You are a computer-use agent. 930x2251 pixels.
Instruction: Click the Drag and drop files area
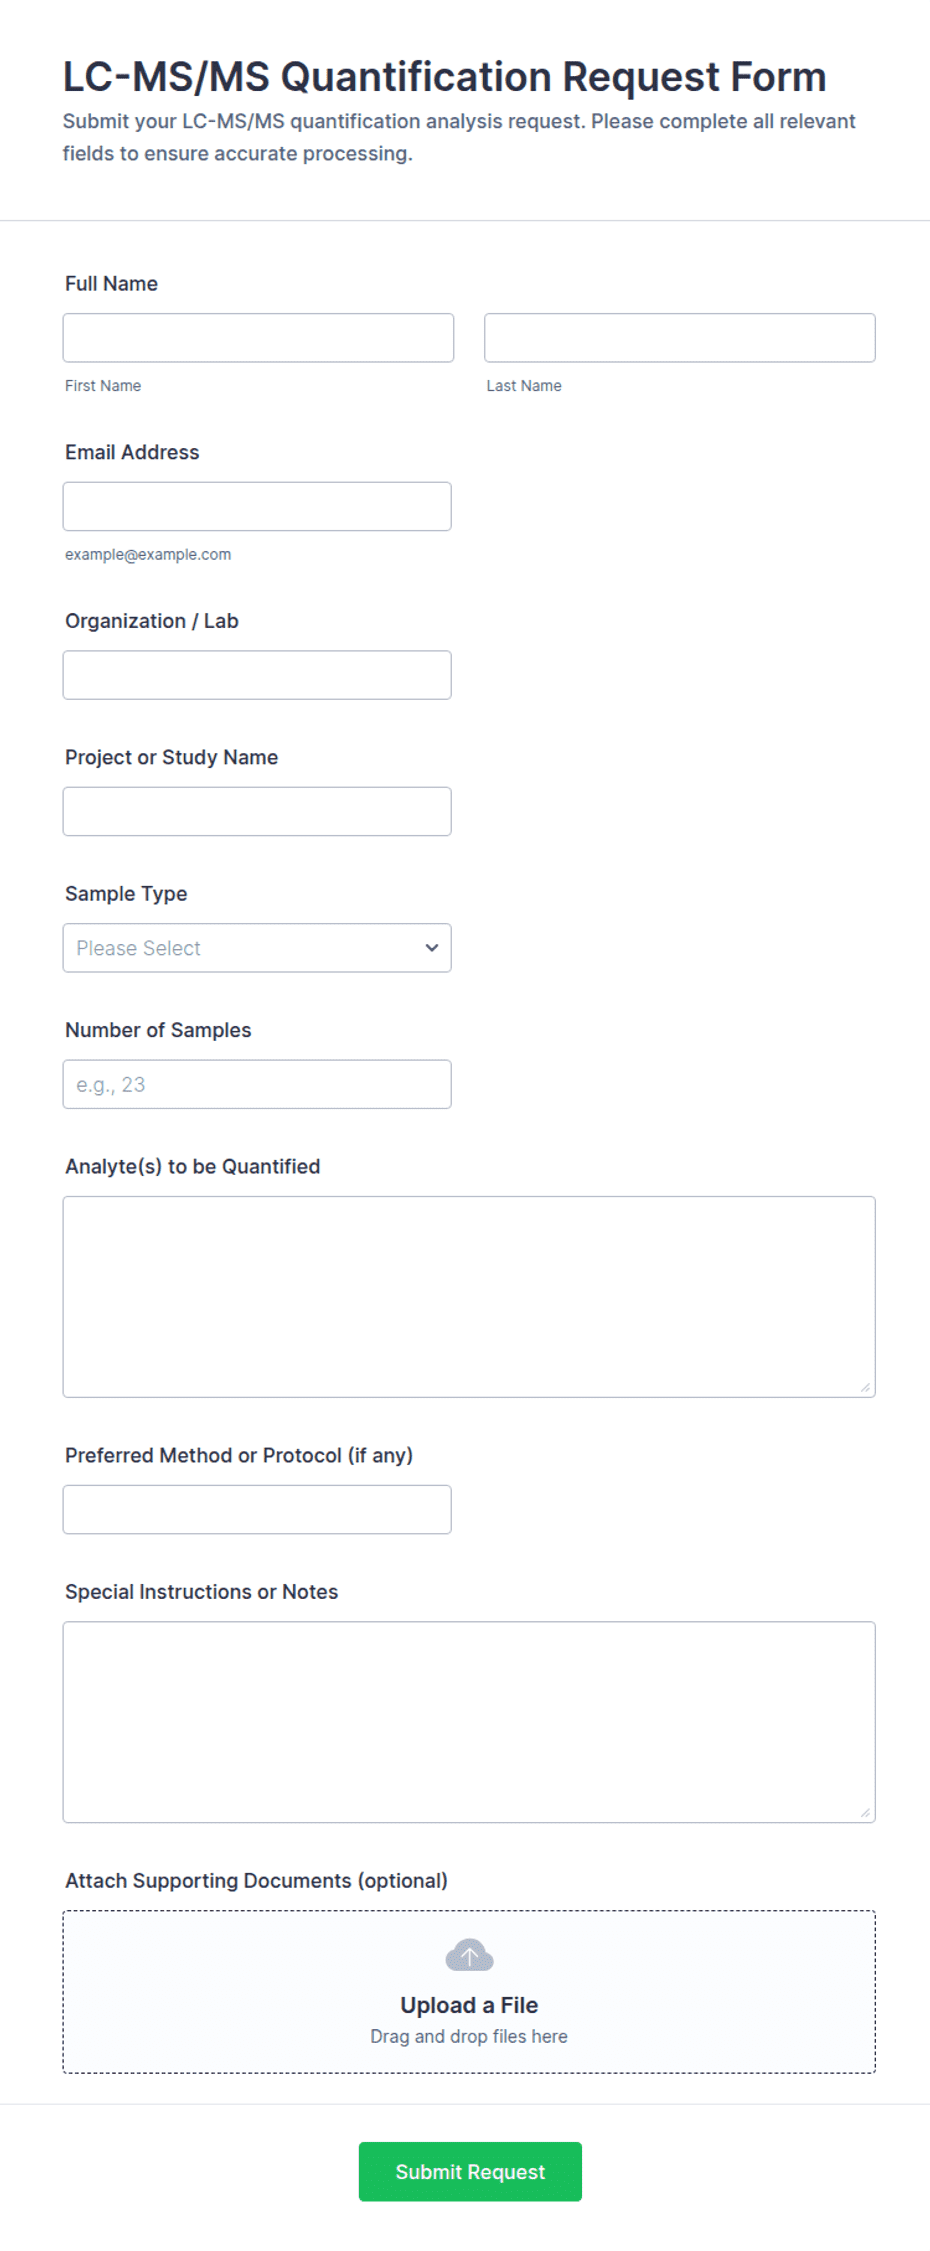(x=469, y=1992)
